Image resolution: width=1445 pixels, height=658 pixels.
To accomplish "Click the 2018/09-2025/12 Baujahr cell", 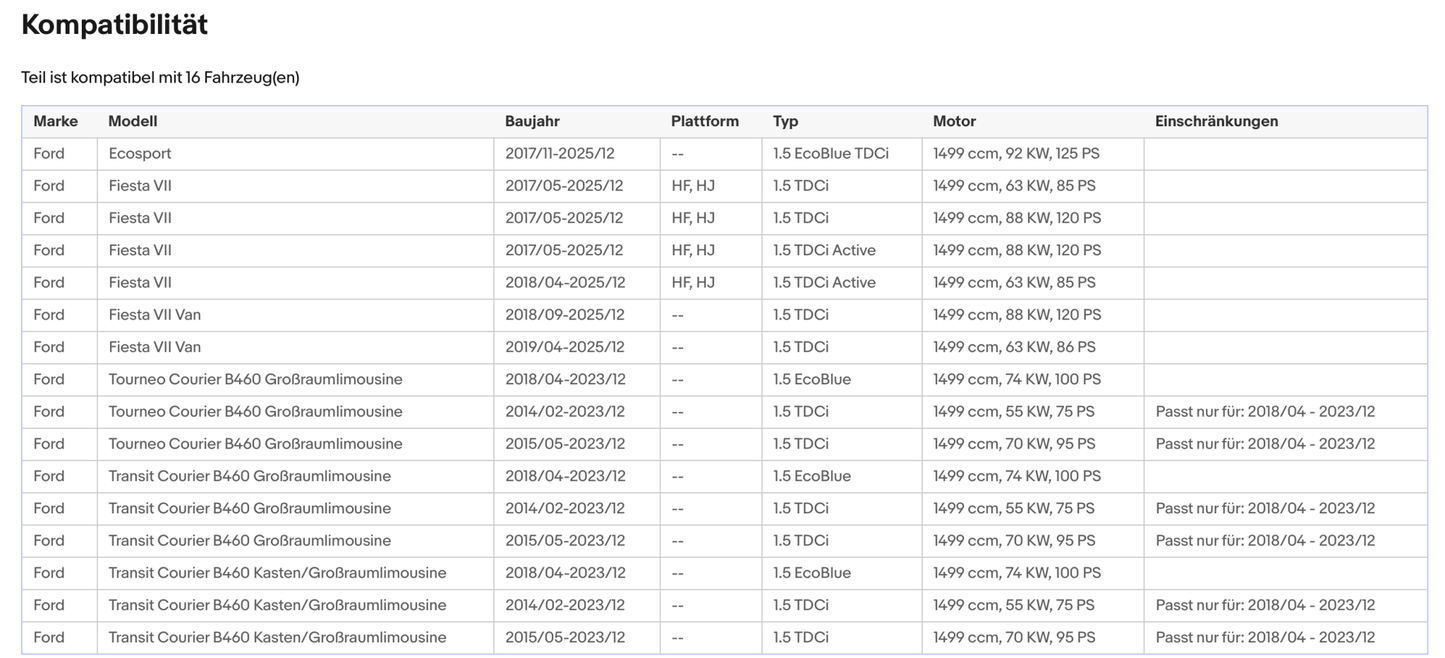I will [564, 315].
